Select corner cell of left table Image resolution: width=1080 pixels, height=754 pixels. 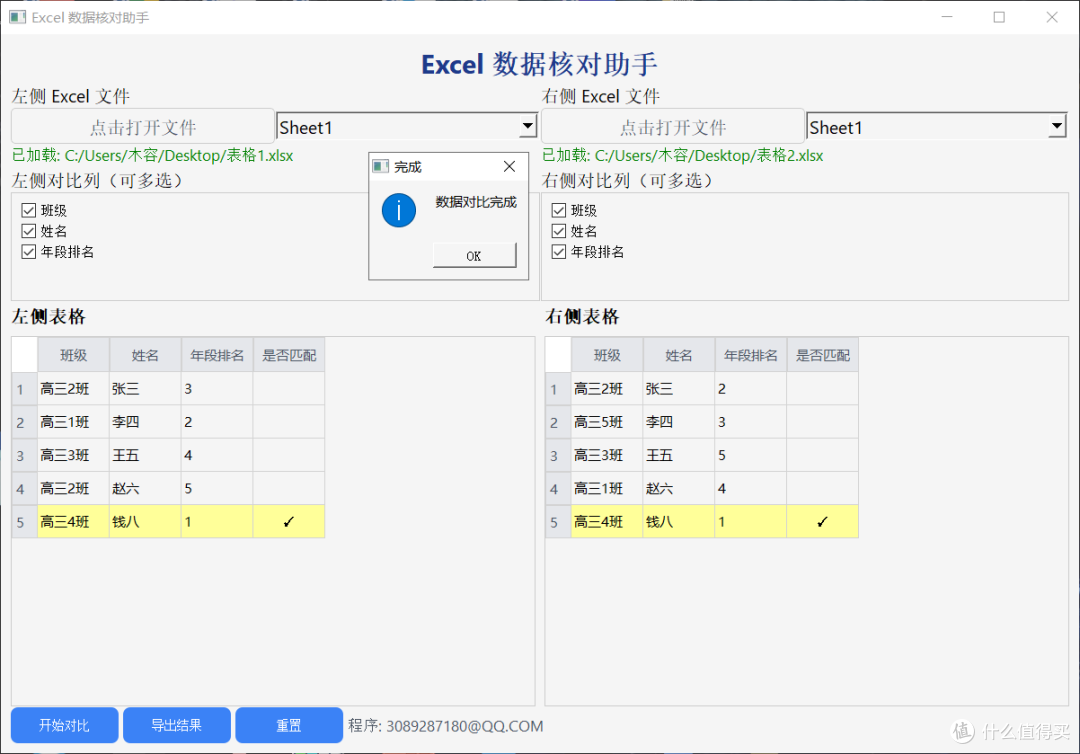[x=24, y=355]
